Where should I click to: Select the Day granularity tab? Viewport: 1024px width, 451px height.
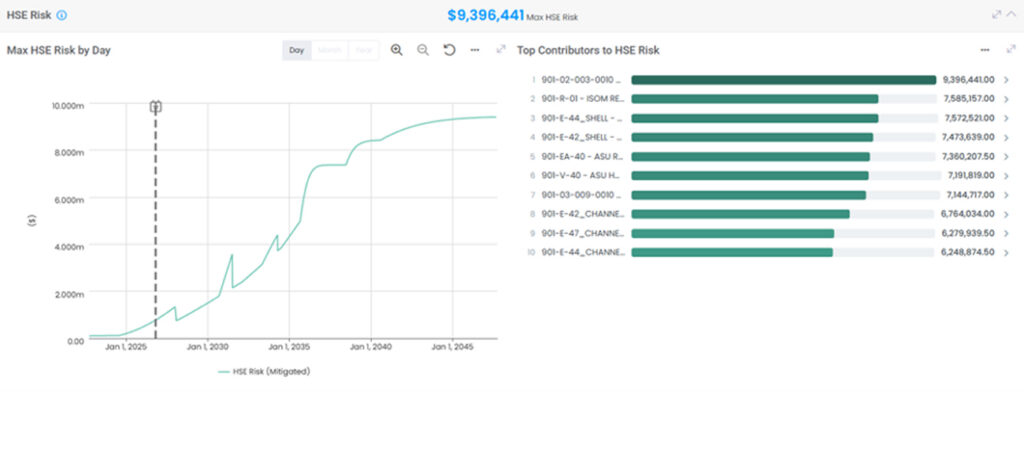click(x=296, y=50)
